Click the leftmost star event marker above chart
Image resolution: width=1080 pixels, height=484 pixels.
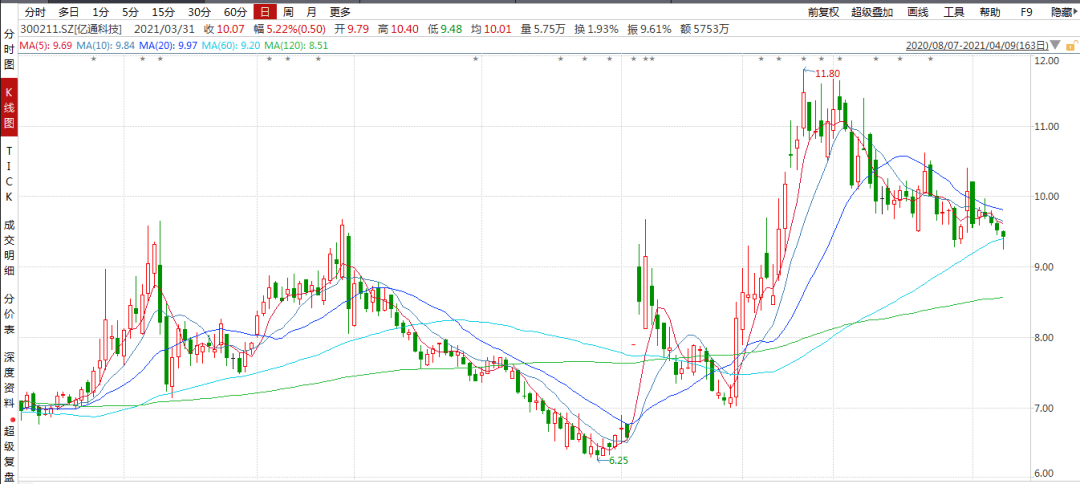click(x=94, y=60)
